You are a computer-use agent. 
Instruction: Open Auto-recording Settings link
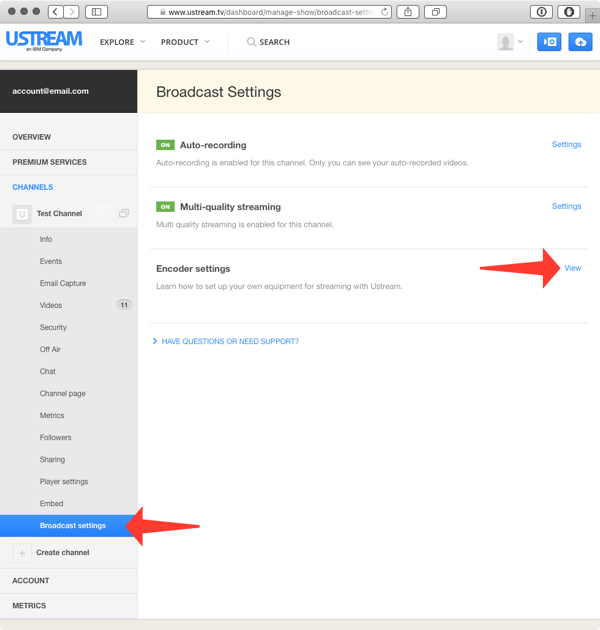[566, 144]
